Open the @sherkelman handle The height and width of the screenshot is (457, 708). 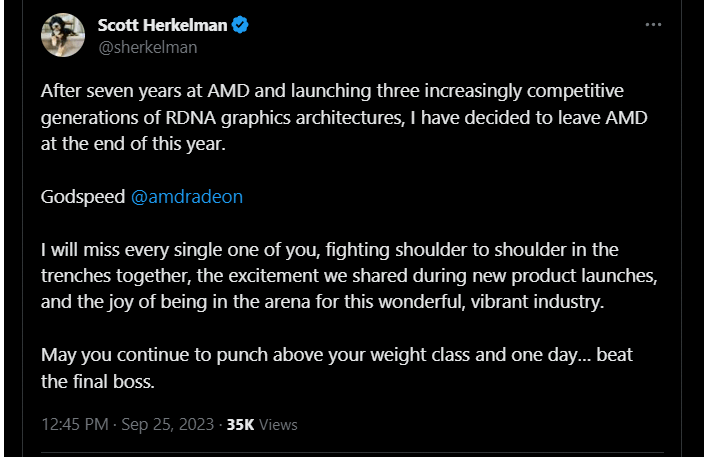click(148, 47)
